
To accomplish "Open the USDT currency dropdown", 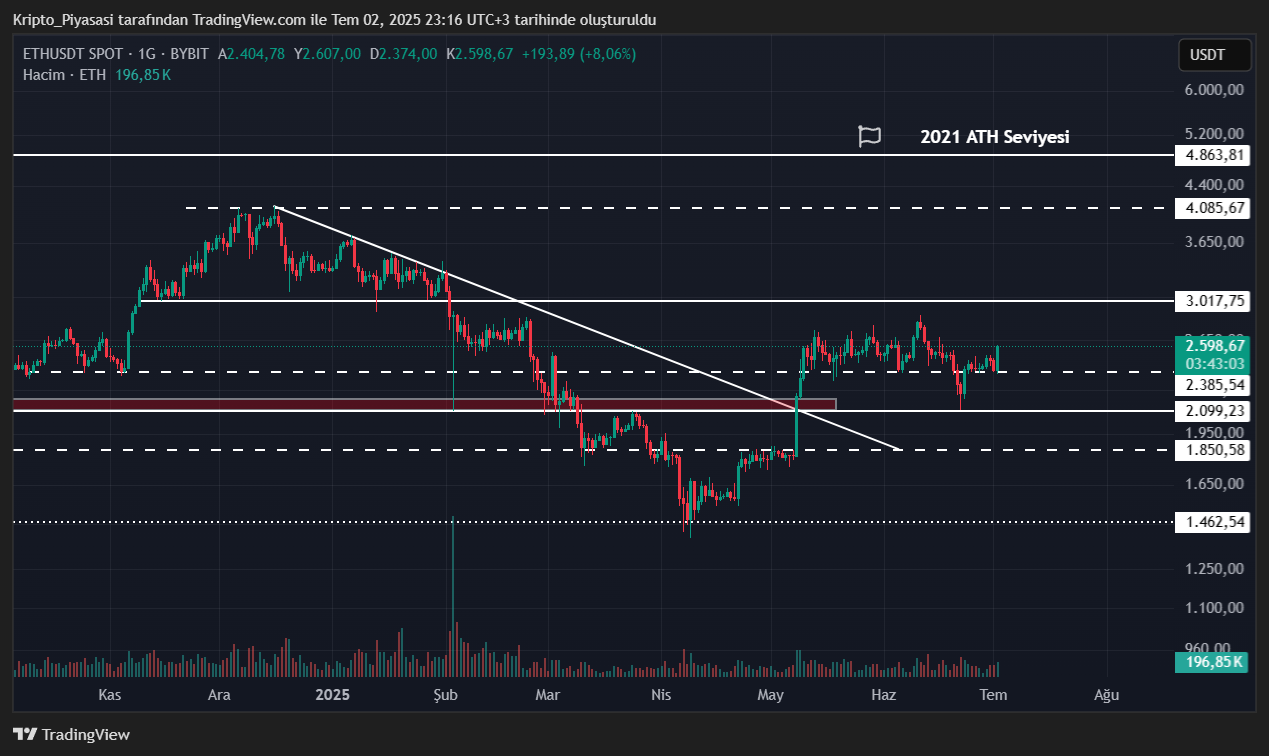I will coord(1214,55).
